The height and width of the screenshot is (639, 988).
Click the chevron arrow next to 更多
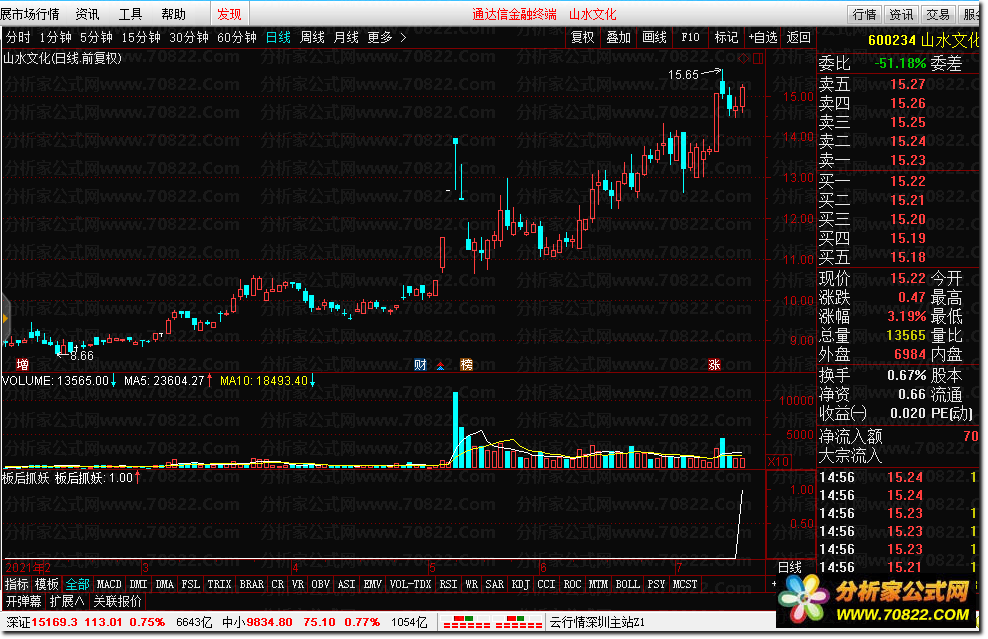(403, 38)
